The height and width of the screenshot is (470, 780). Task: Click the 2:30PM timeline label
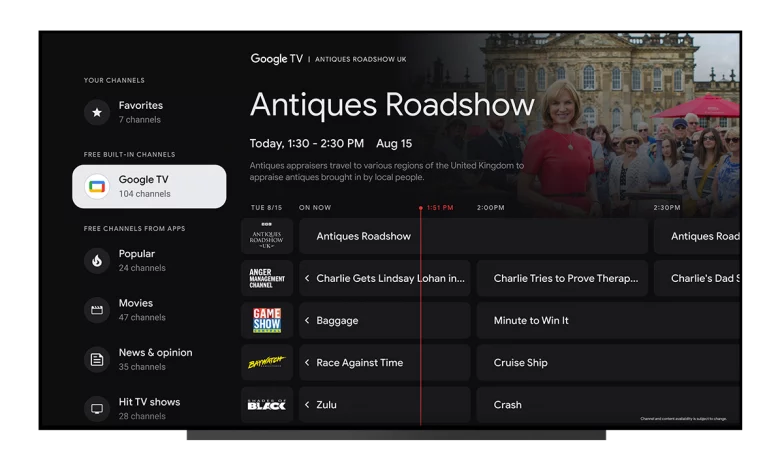[667, 207]
